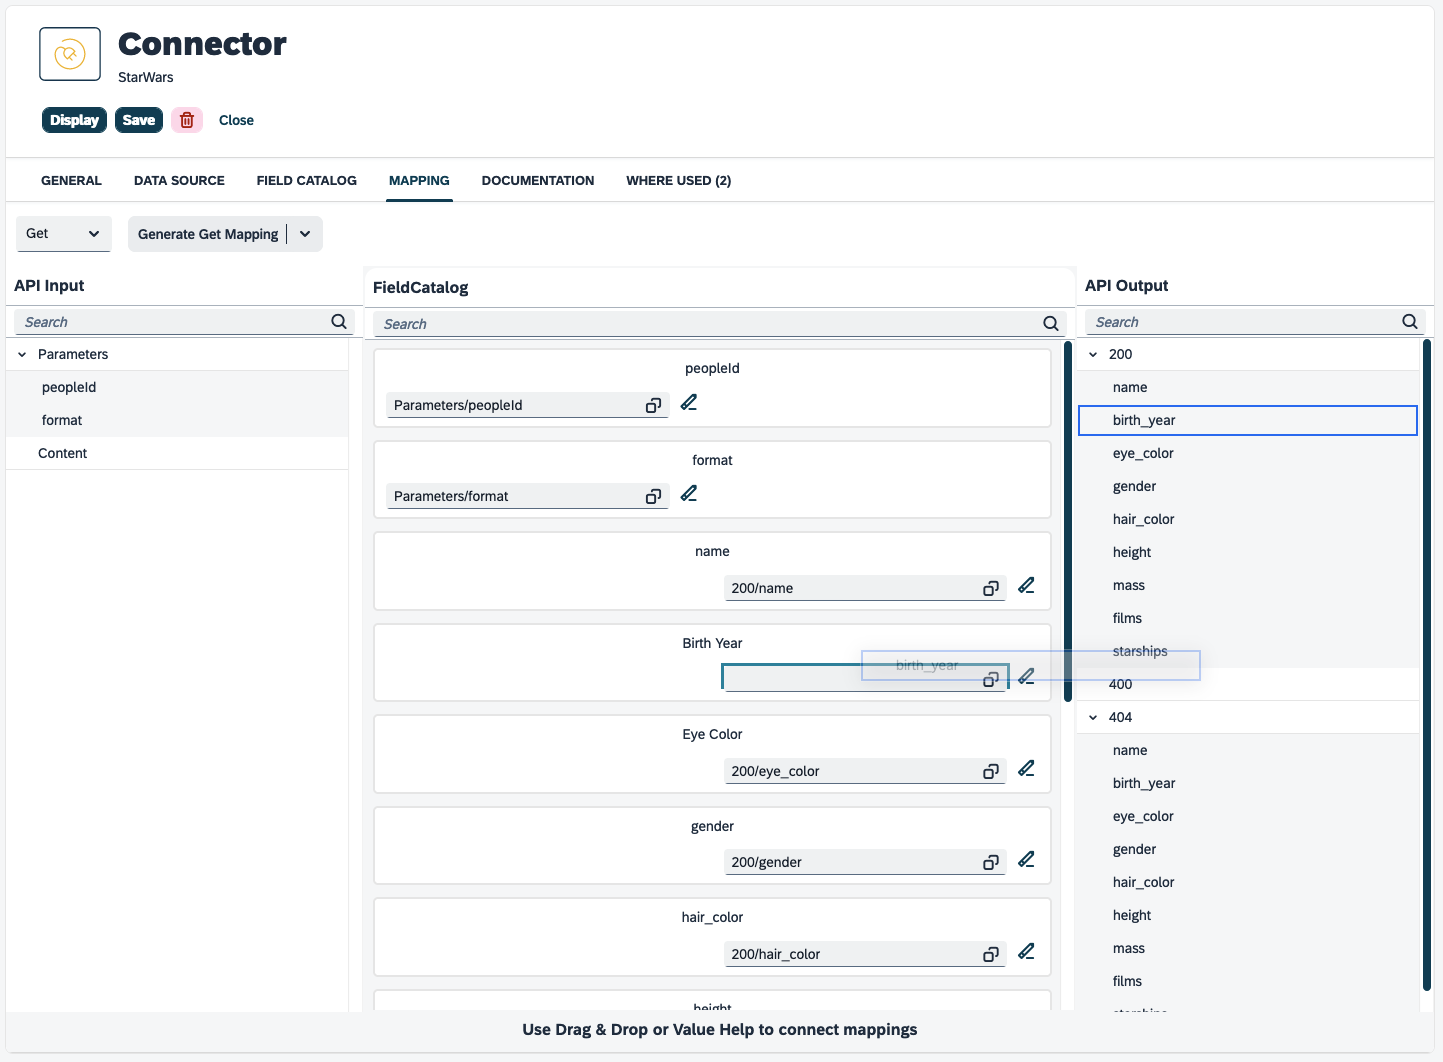Click the Save button
This screenshot has height=1062, width=1443.
(139, 120)
